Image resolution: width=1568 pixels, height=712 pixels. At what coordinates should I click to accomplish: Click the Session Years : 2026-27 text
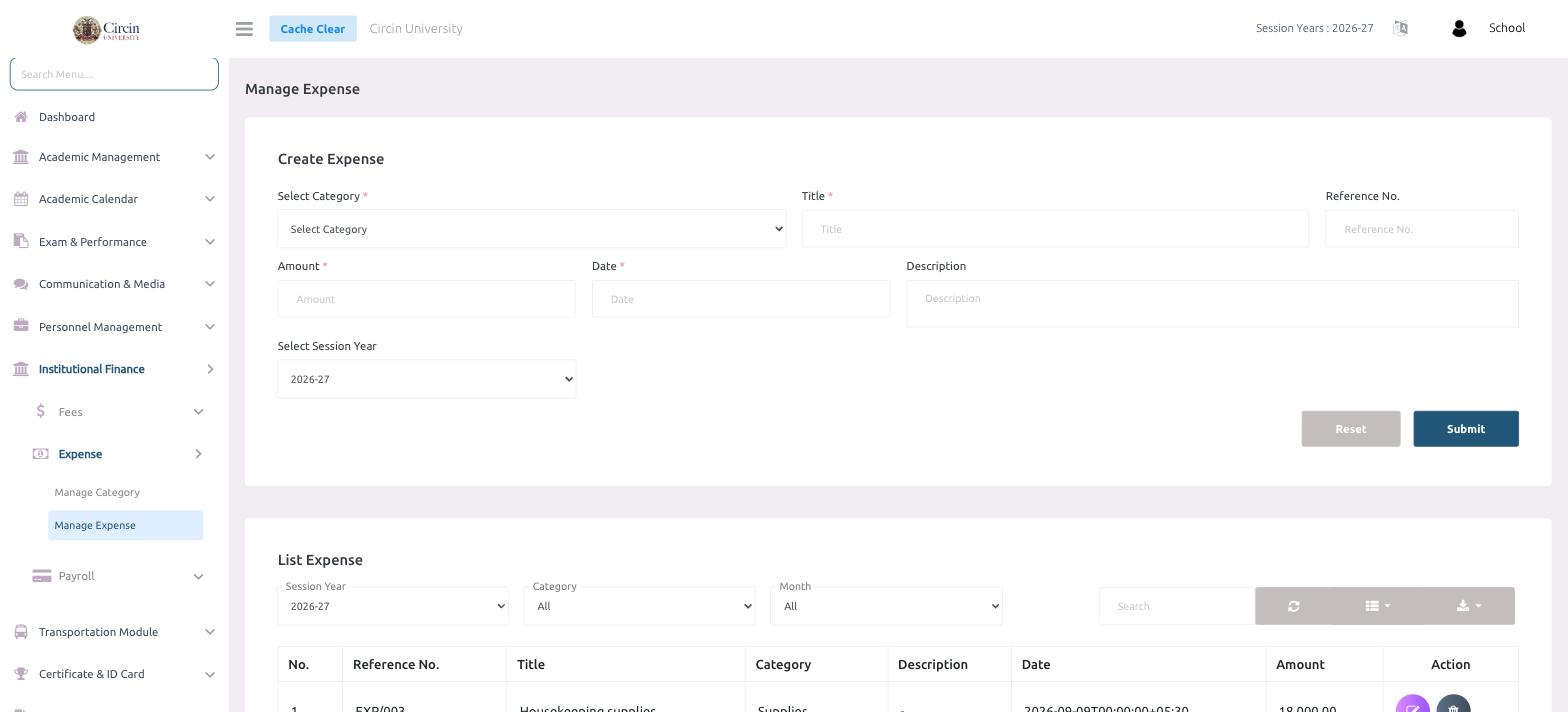[x=1314, y=28]
